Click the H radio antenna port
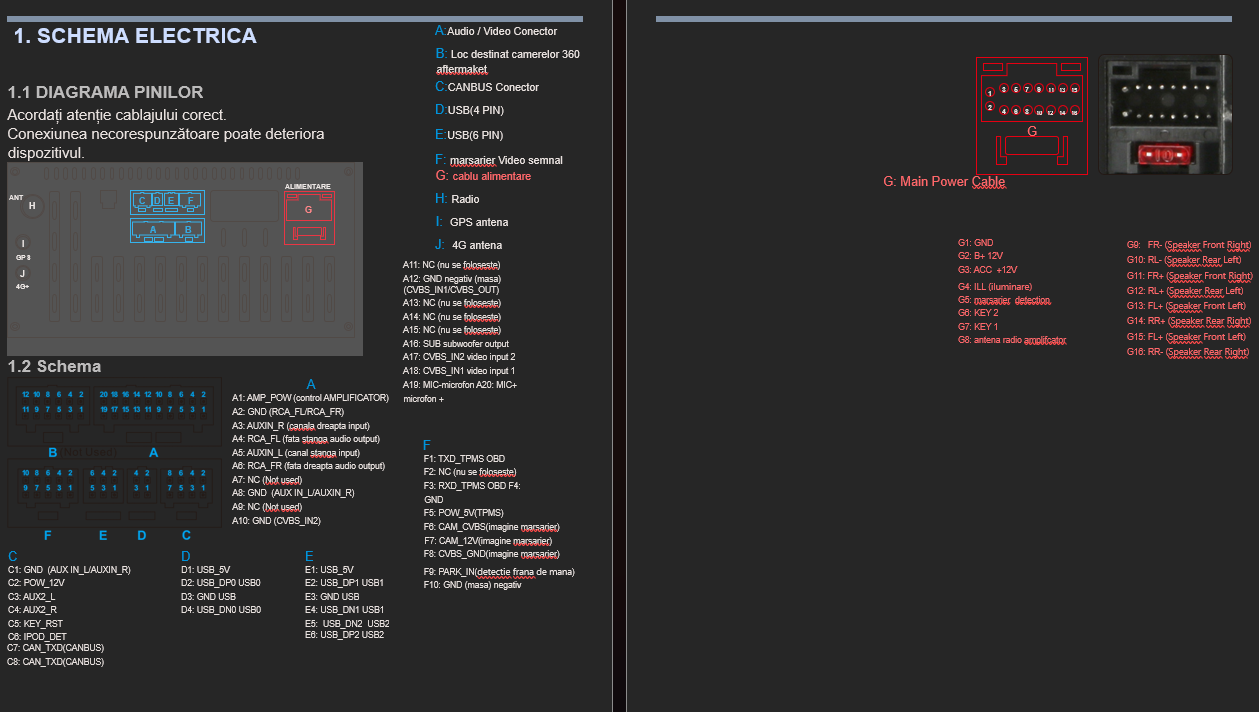The image size is (1259, 712). pyautogui.click(x=32, y=206)
